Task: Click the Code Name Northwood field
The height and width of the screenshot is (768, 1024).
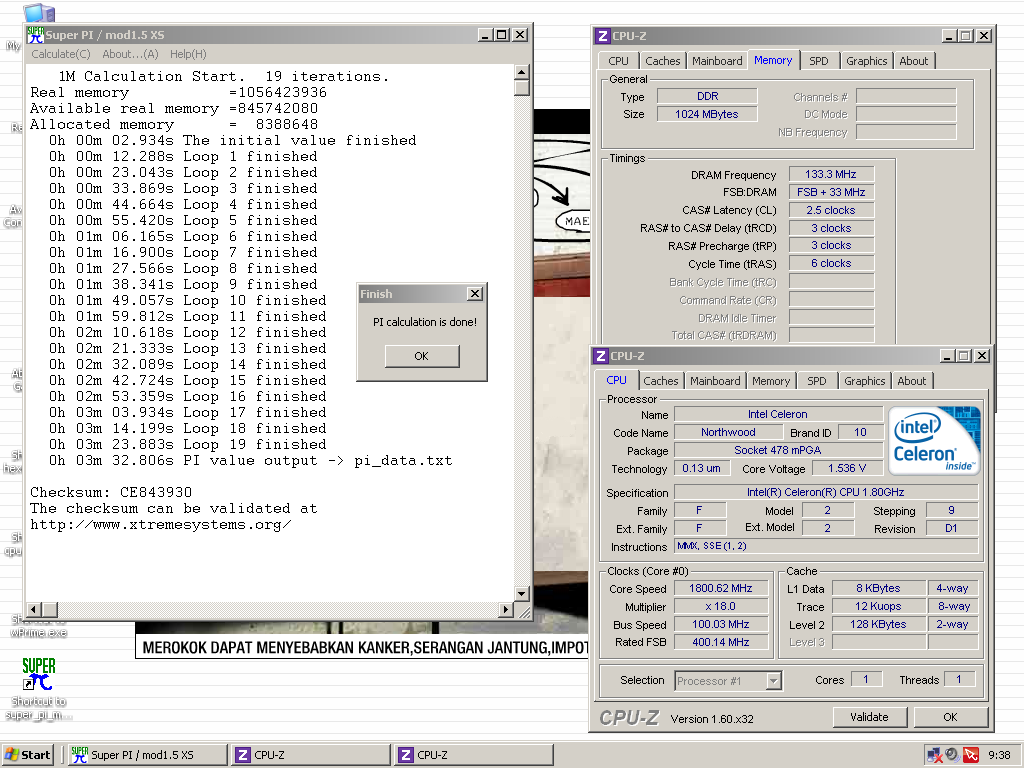Action: 728,432
